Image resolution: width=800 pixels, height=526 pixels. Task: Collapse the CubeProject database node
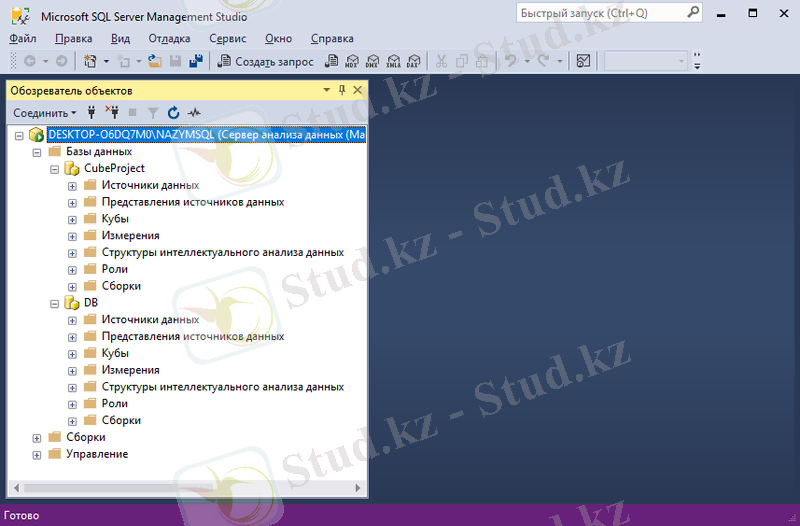55,169
